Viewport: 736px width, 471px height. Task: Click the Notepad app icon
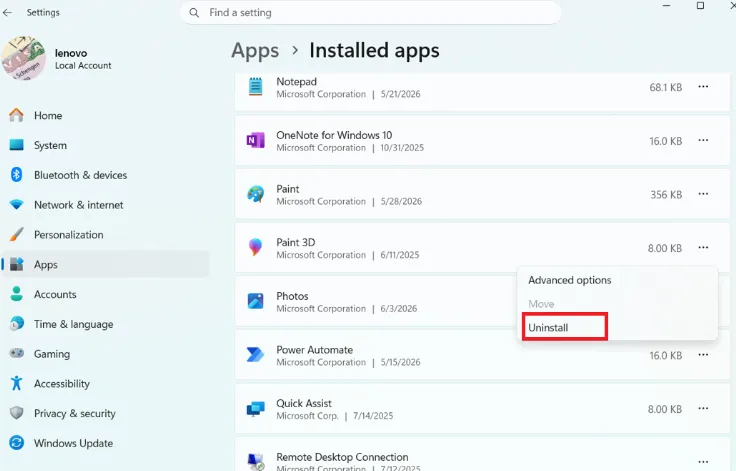click(x=255, y=87)
